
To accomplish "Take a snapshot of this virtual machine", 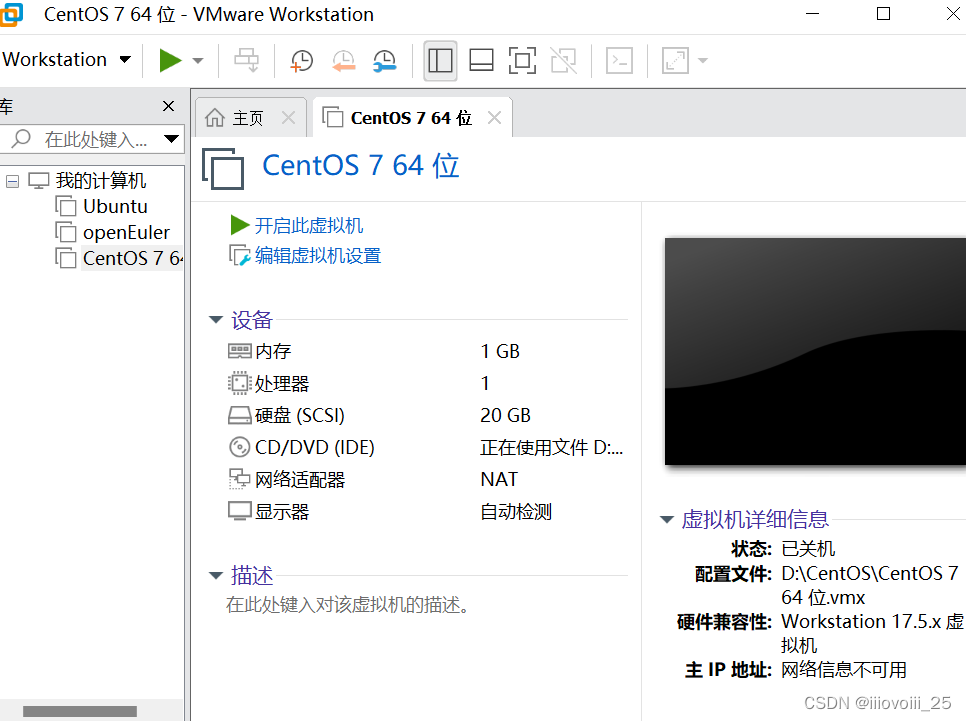I will (x=302, y=60).
